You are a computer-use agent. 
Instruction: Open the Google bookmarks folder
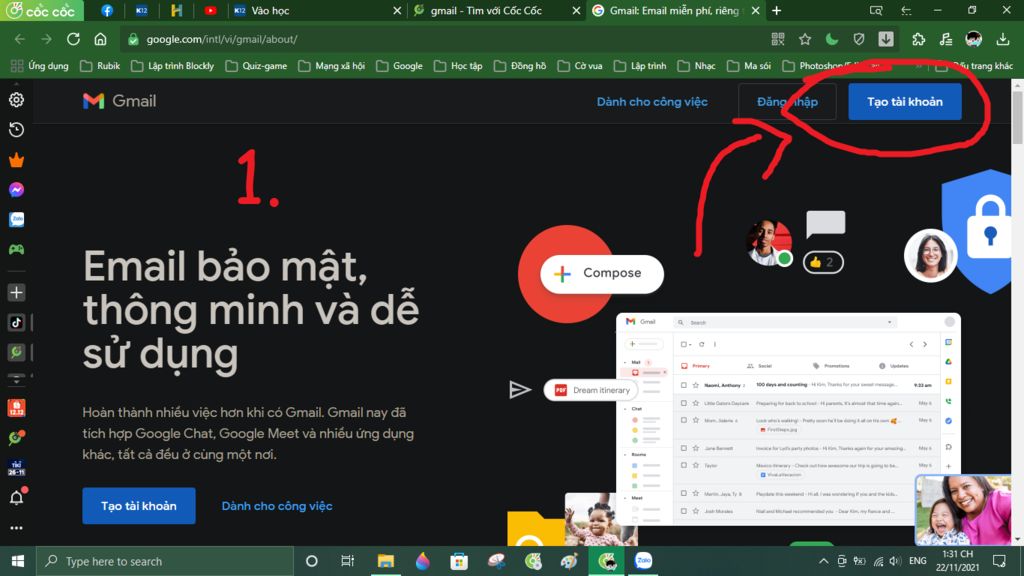(x=400, y=66)
